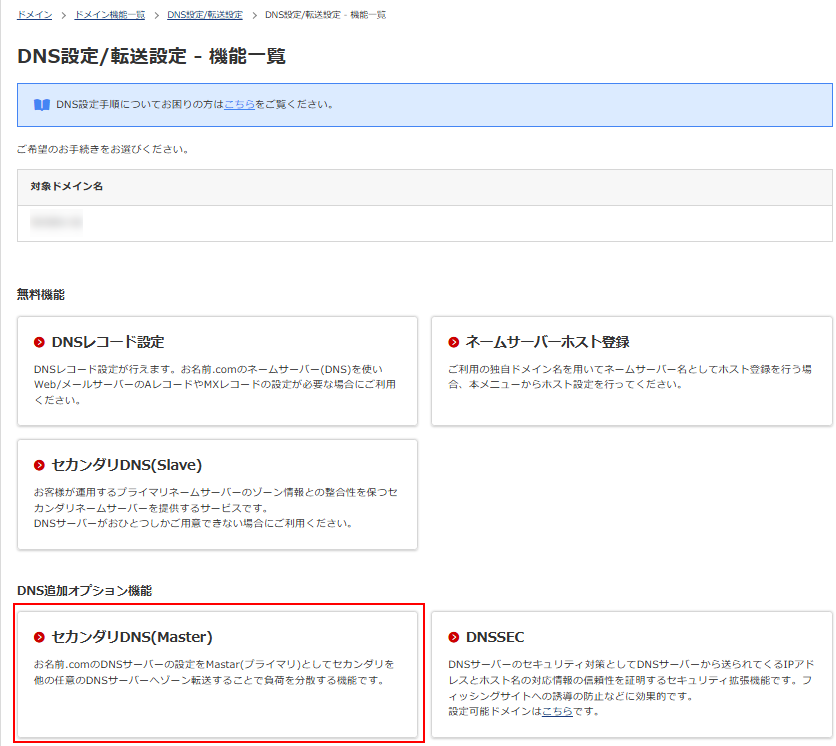Click the breadcrumb chevron after ドメイン機能一覧
Image resolution: width=836 pixels, height=746 pixels.
[x=156, y=15]
